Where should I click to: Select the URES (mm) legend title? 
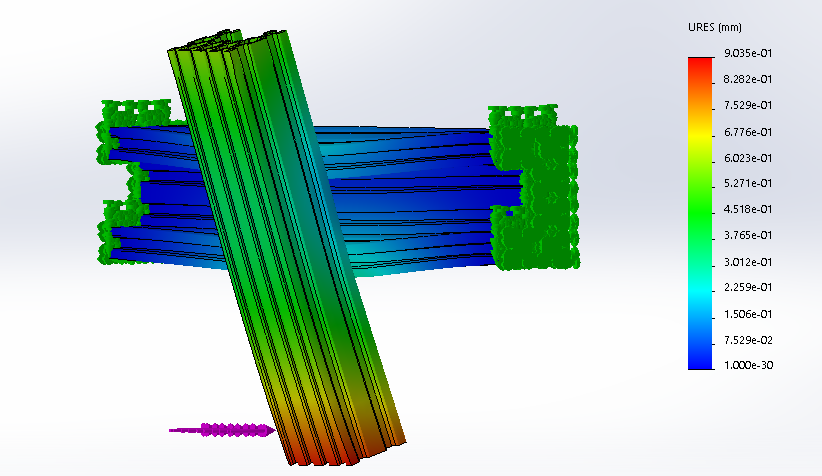click(x=715, y=27)
